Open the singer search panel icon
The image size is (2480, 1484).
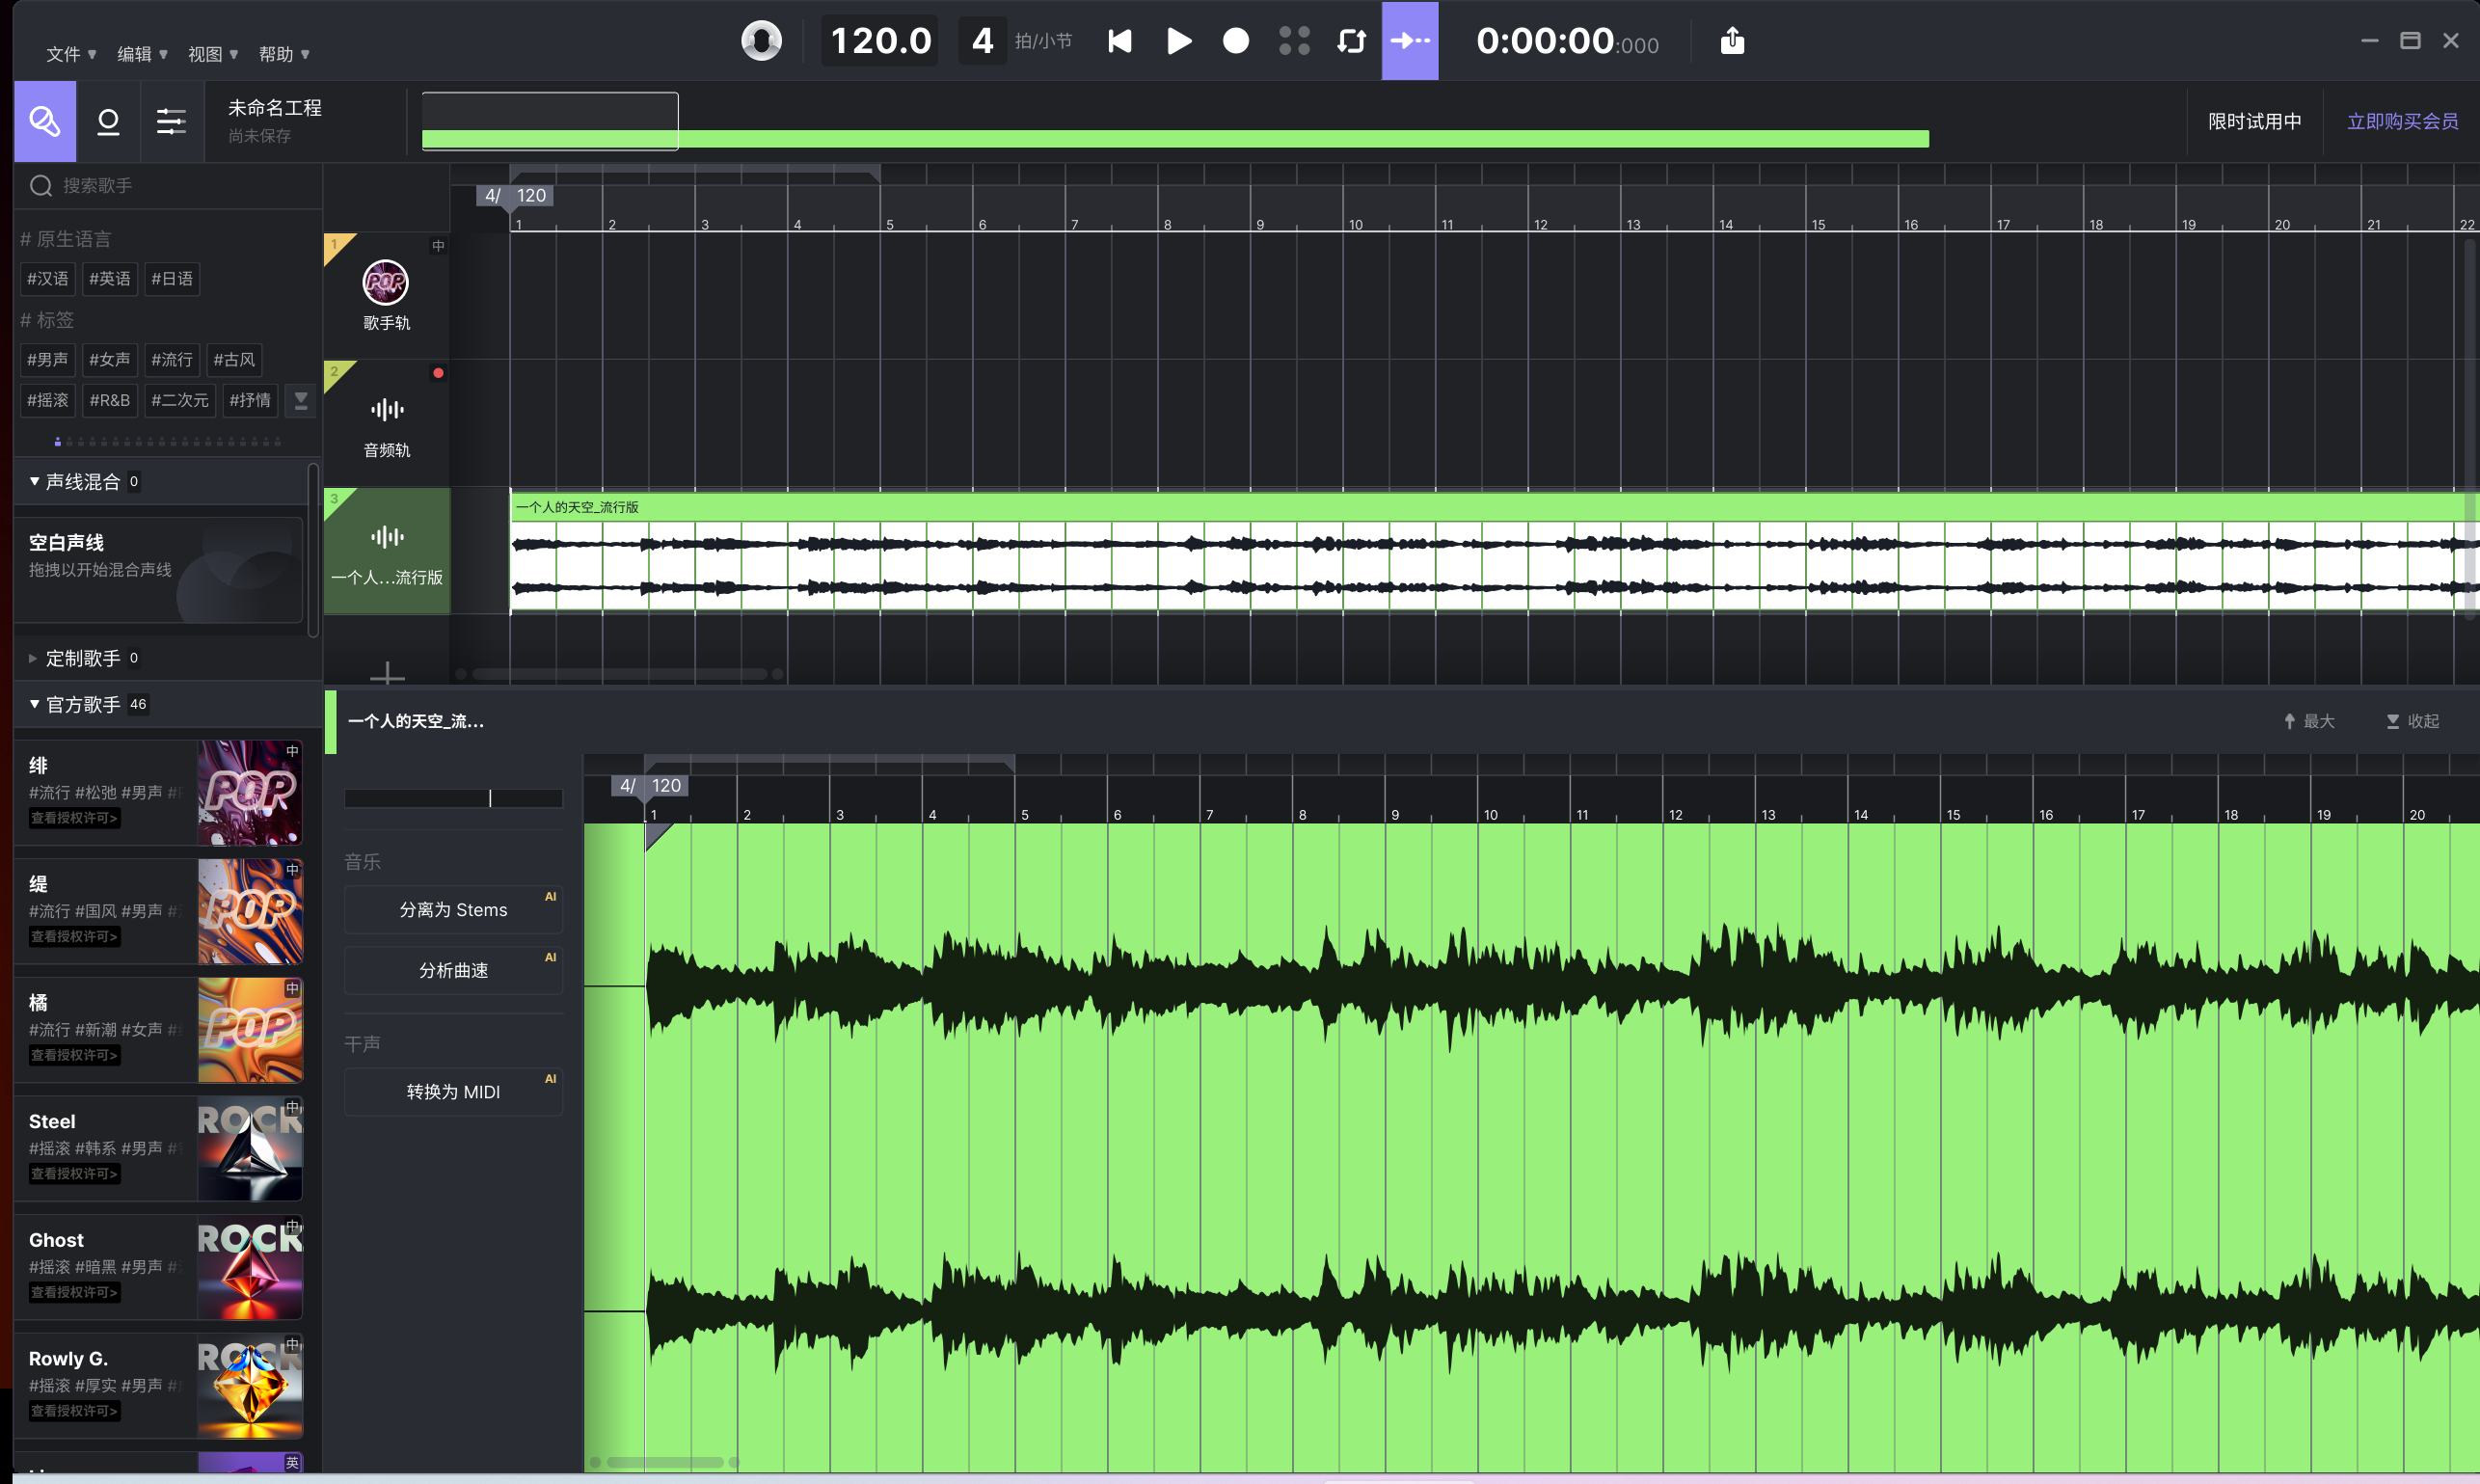tap(45, 122)
